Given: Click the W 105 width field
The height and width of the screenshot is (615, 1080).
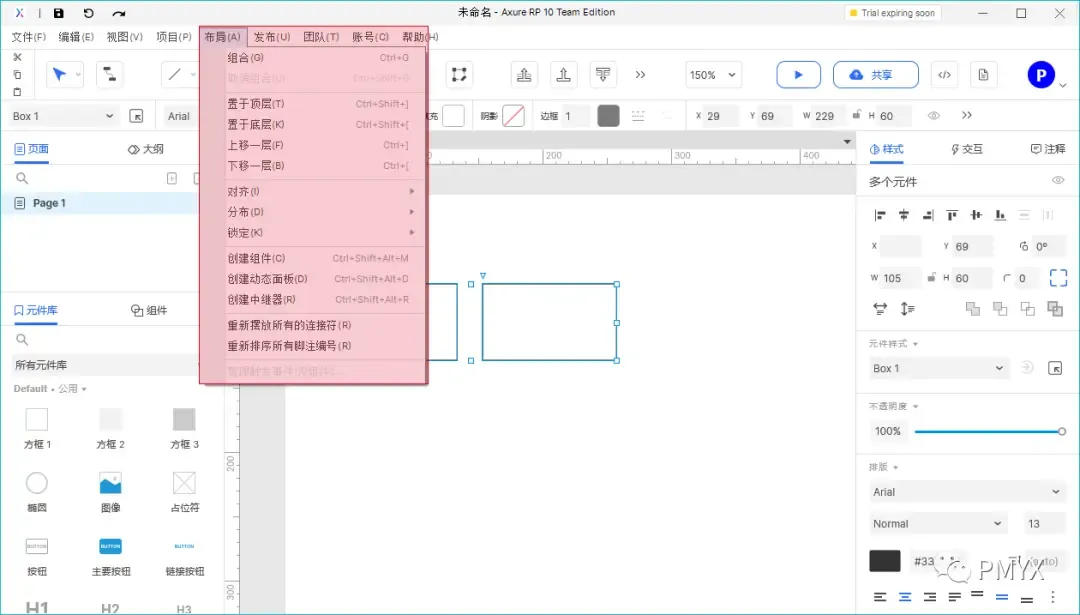Looking at the screenshot, I should [x=901, y=278].
